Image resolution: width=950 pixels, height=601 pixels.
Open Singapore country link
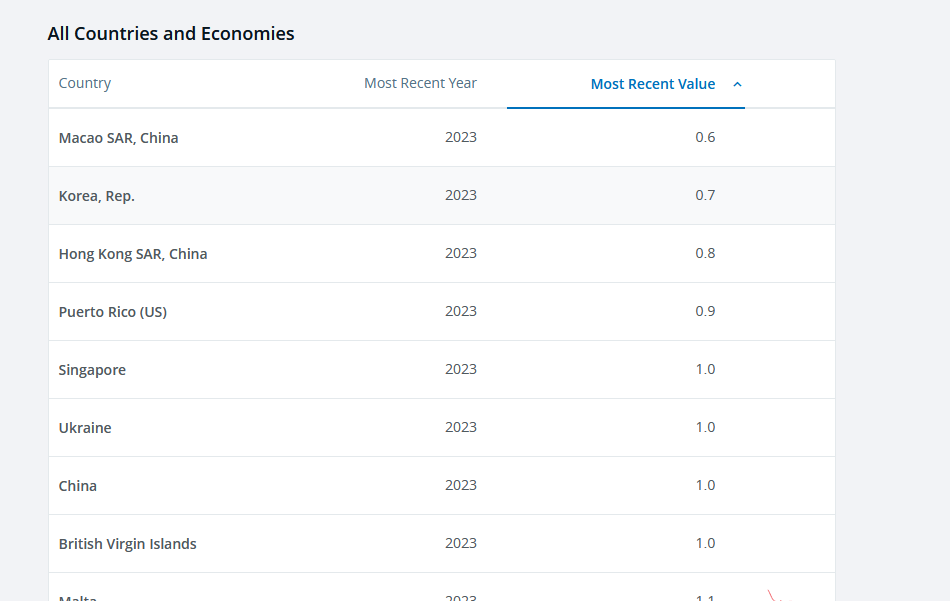[x=92, y=370]
